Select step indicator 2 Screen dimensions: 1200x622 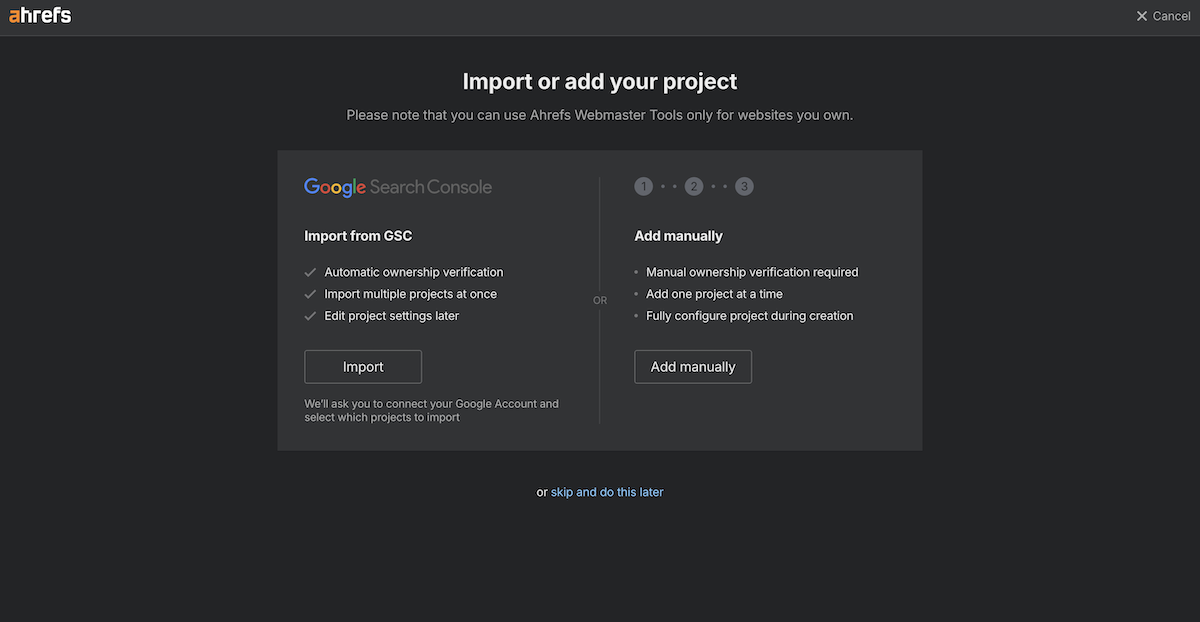tap(693, 185)
